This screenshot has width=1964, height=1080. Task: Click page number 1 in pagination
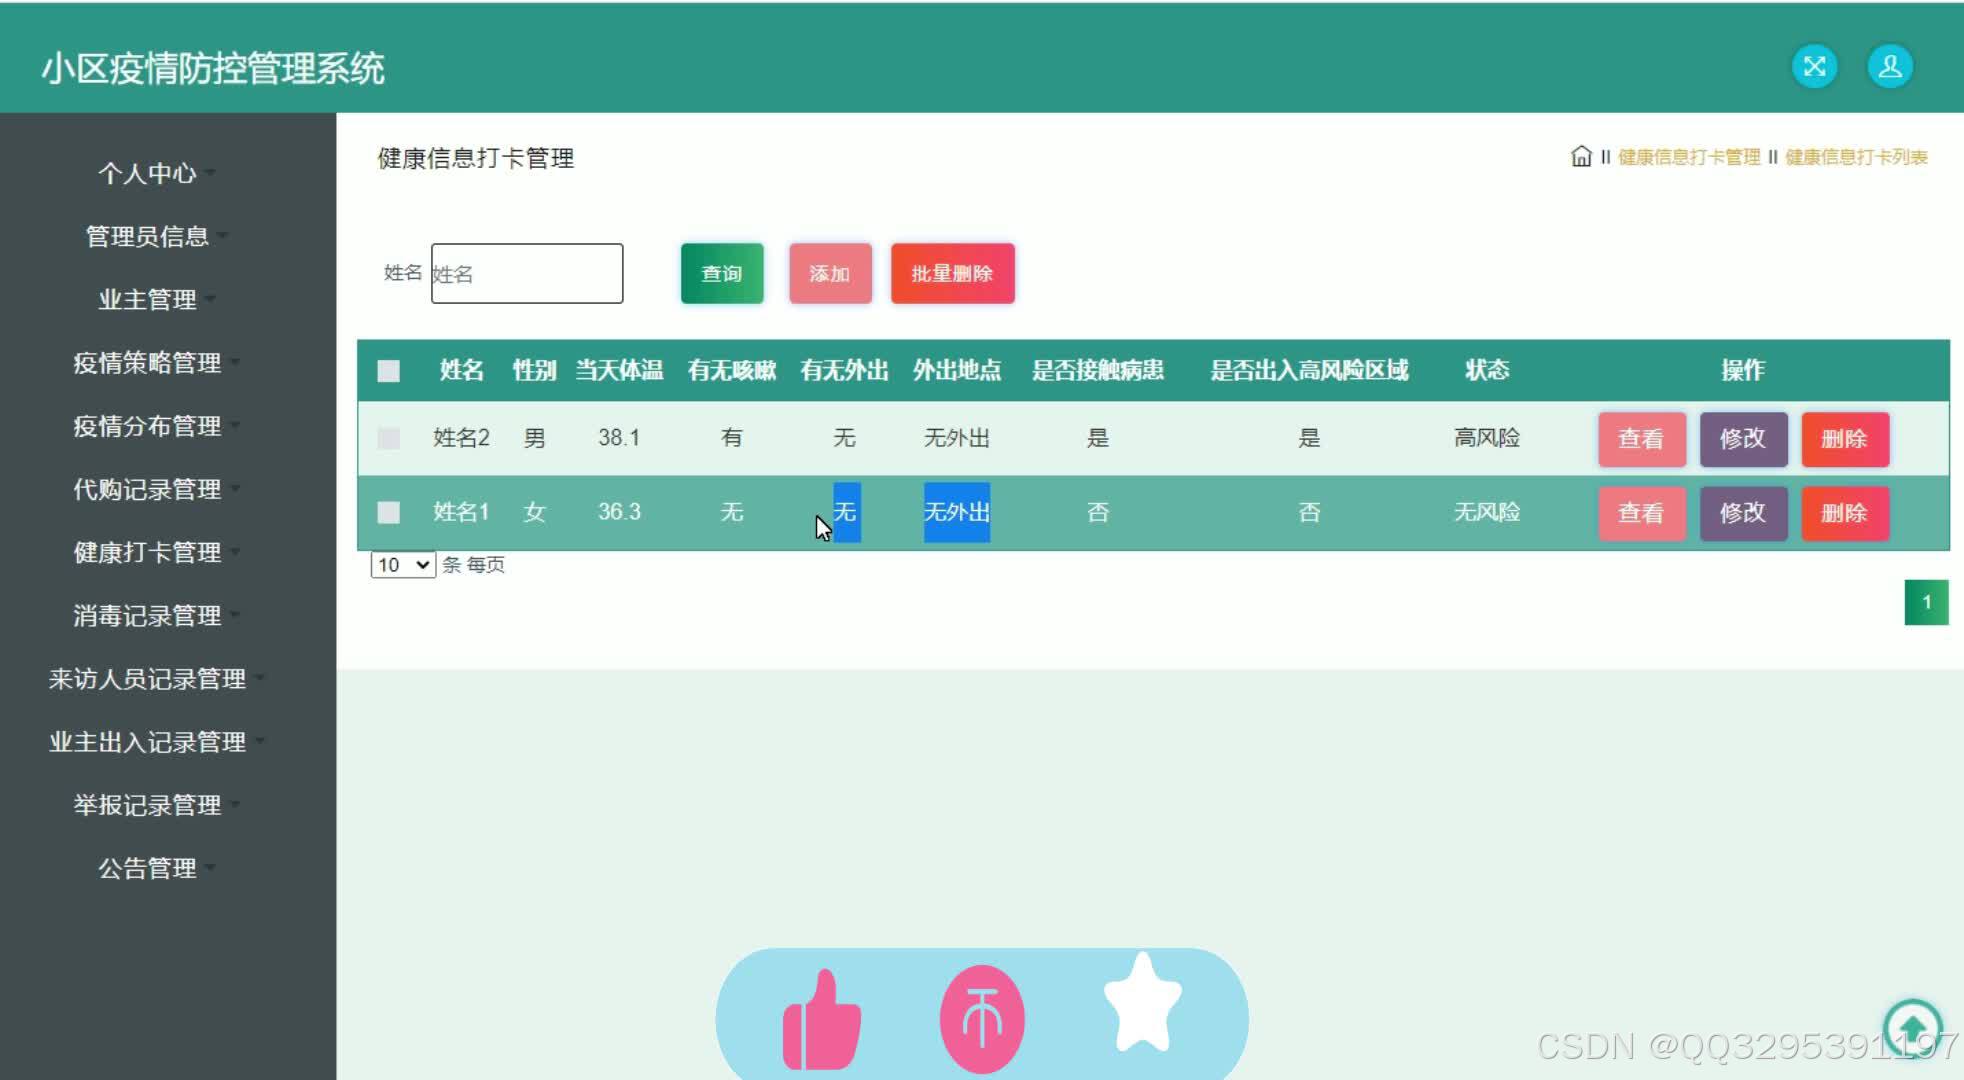pyautogui.click(x=1926, y=602)
